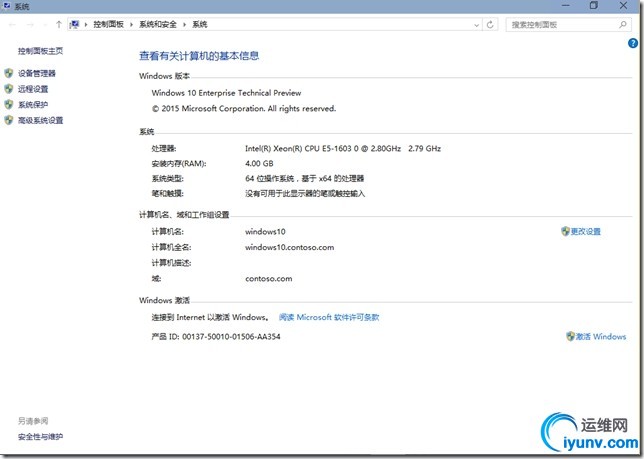Click the help question mark icon
Viewport: 644px width, 459px height.
633,43
